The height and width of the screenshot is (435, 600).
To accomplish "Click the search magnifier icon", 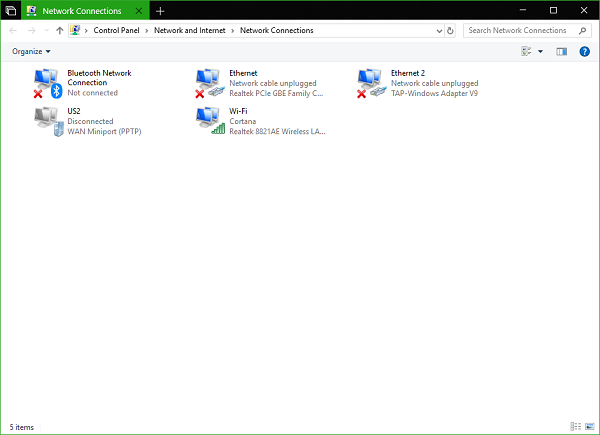I will click(x=582, y=31).
